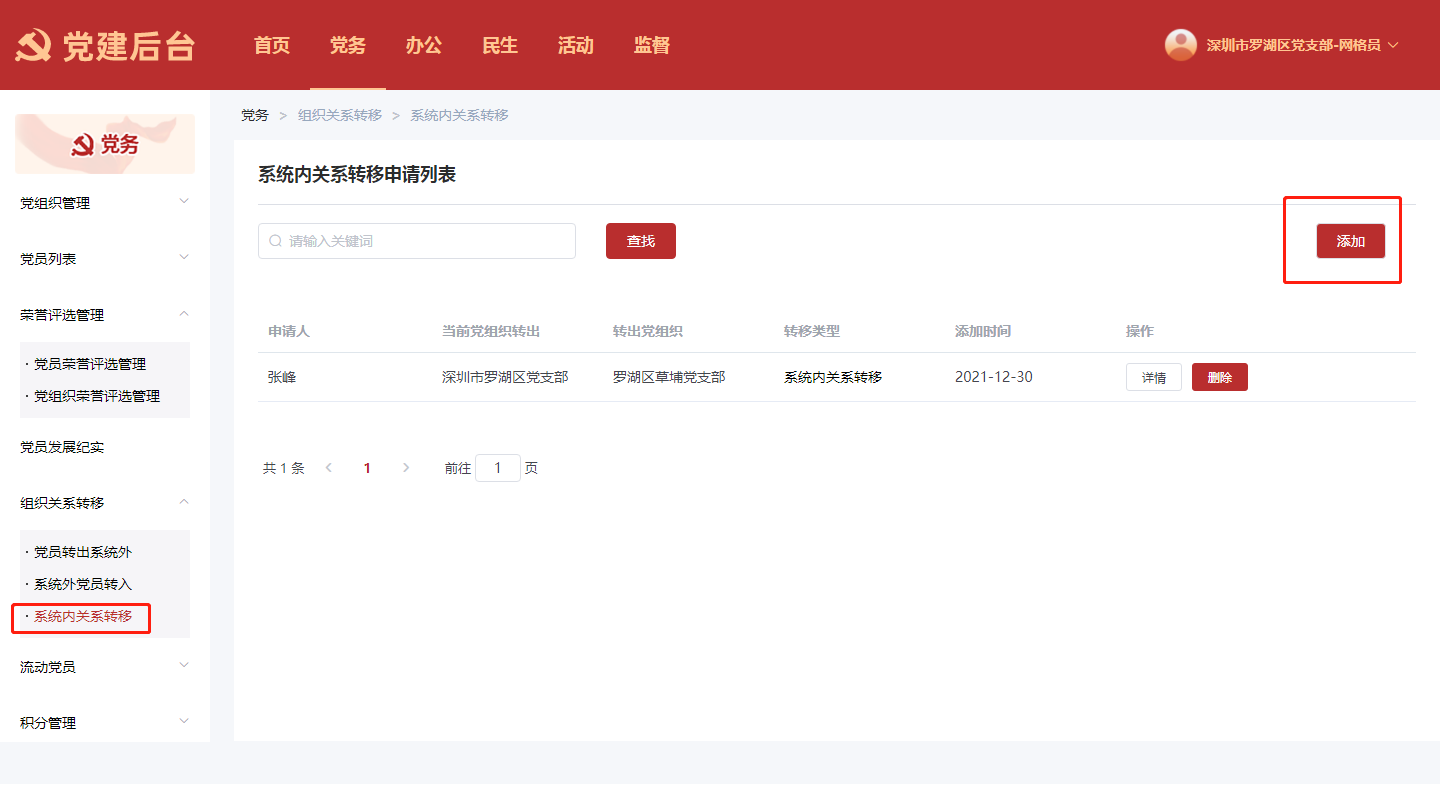
Task: Click the 查找 search button
Action: tap(640, 241)
